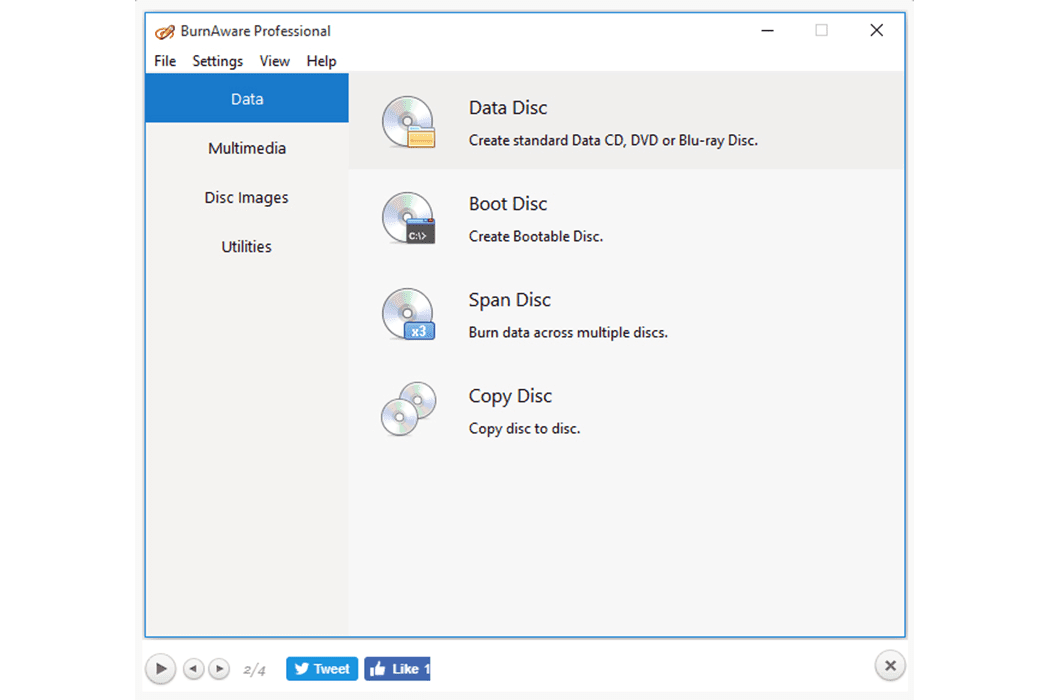Share via the Tweet button
The height and width of the screenshot is (700, 1050).
click(322, 669)
